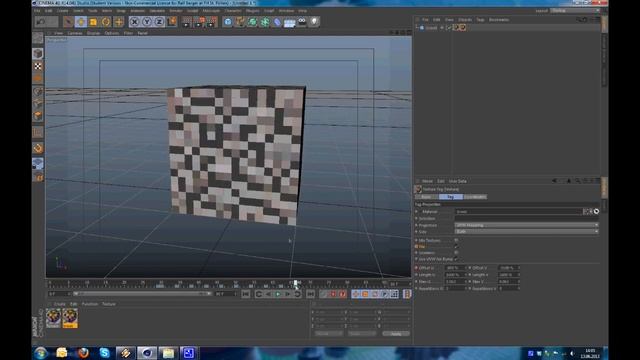
Task: Click Cinema 4D taskbar button
Action: (x=147, y=353)
